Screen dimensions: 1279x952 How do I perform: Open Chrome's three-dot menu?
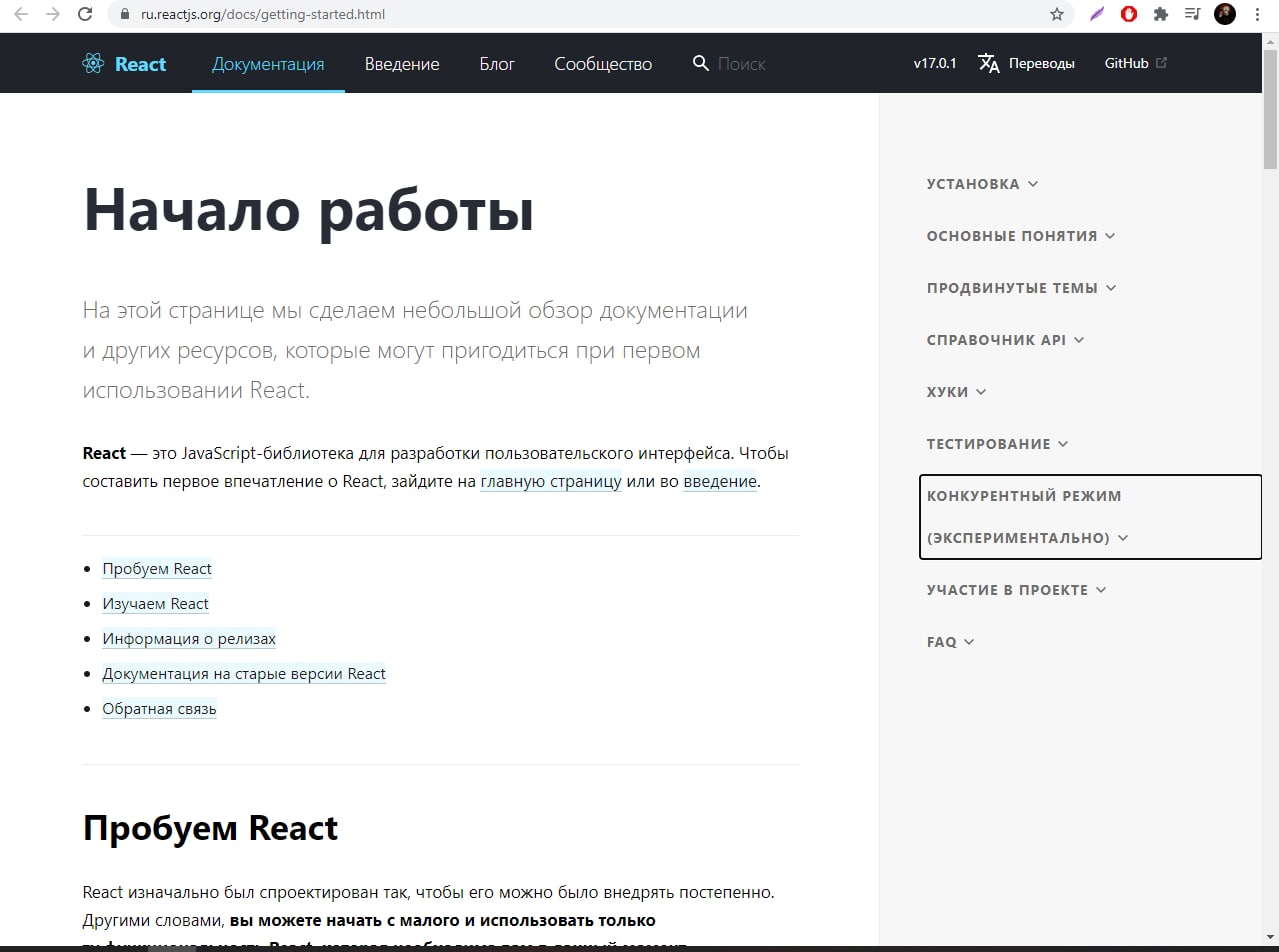[x=1257, y=14]
